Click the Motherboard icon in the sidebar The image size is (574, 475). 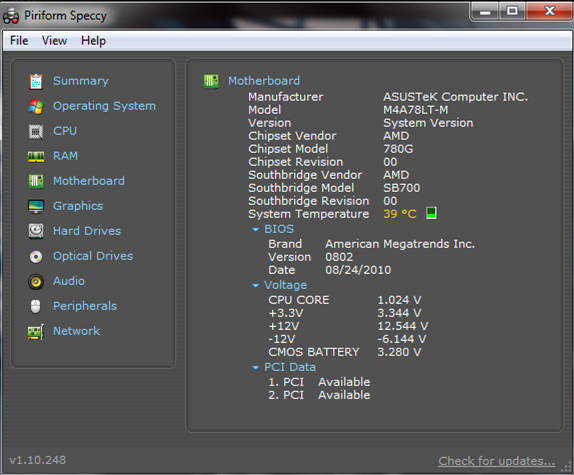pos(36,181)
